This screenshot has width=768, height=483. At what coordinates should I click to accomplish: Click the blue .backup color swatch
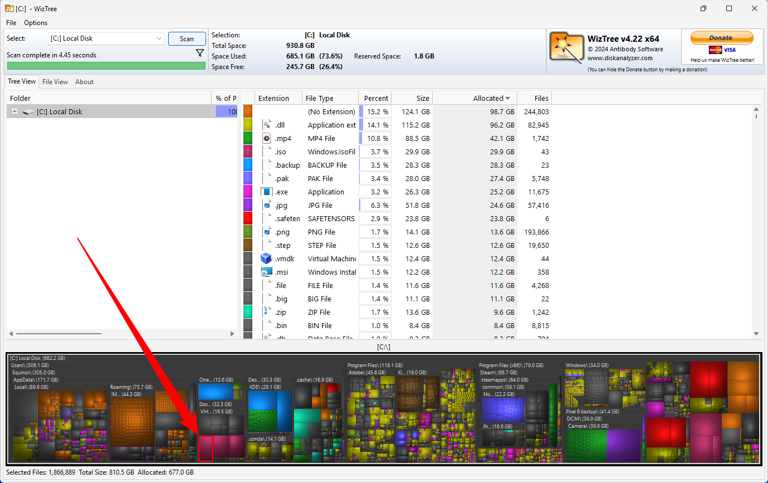pos(248,165)
